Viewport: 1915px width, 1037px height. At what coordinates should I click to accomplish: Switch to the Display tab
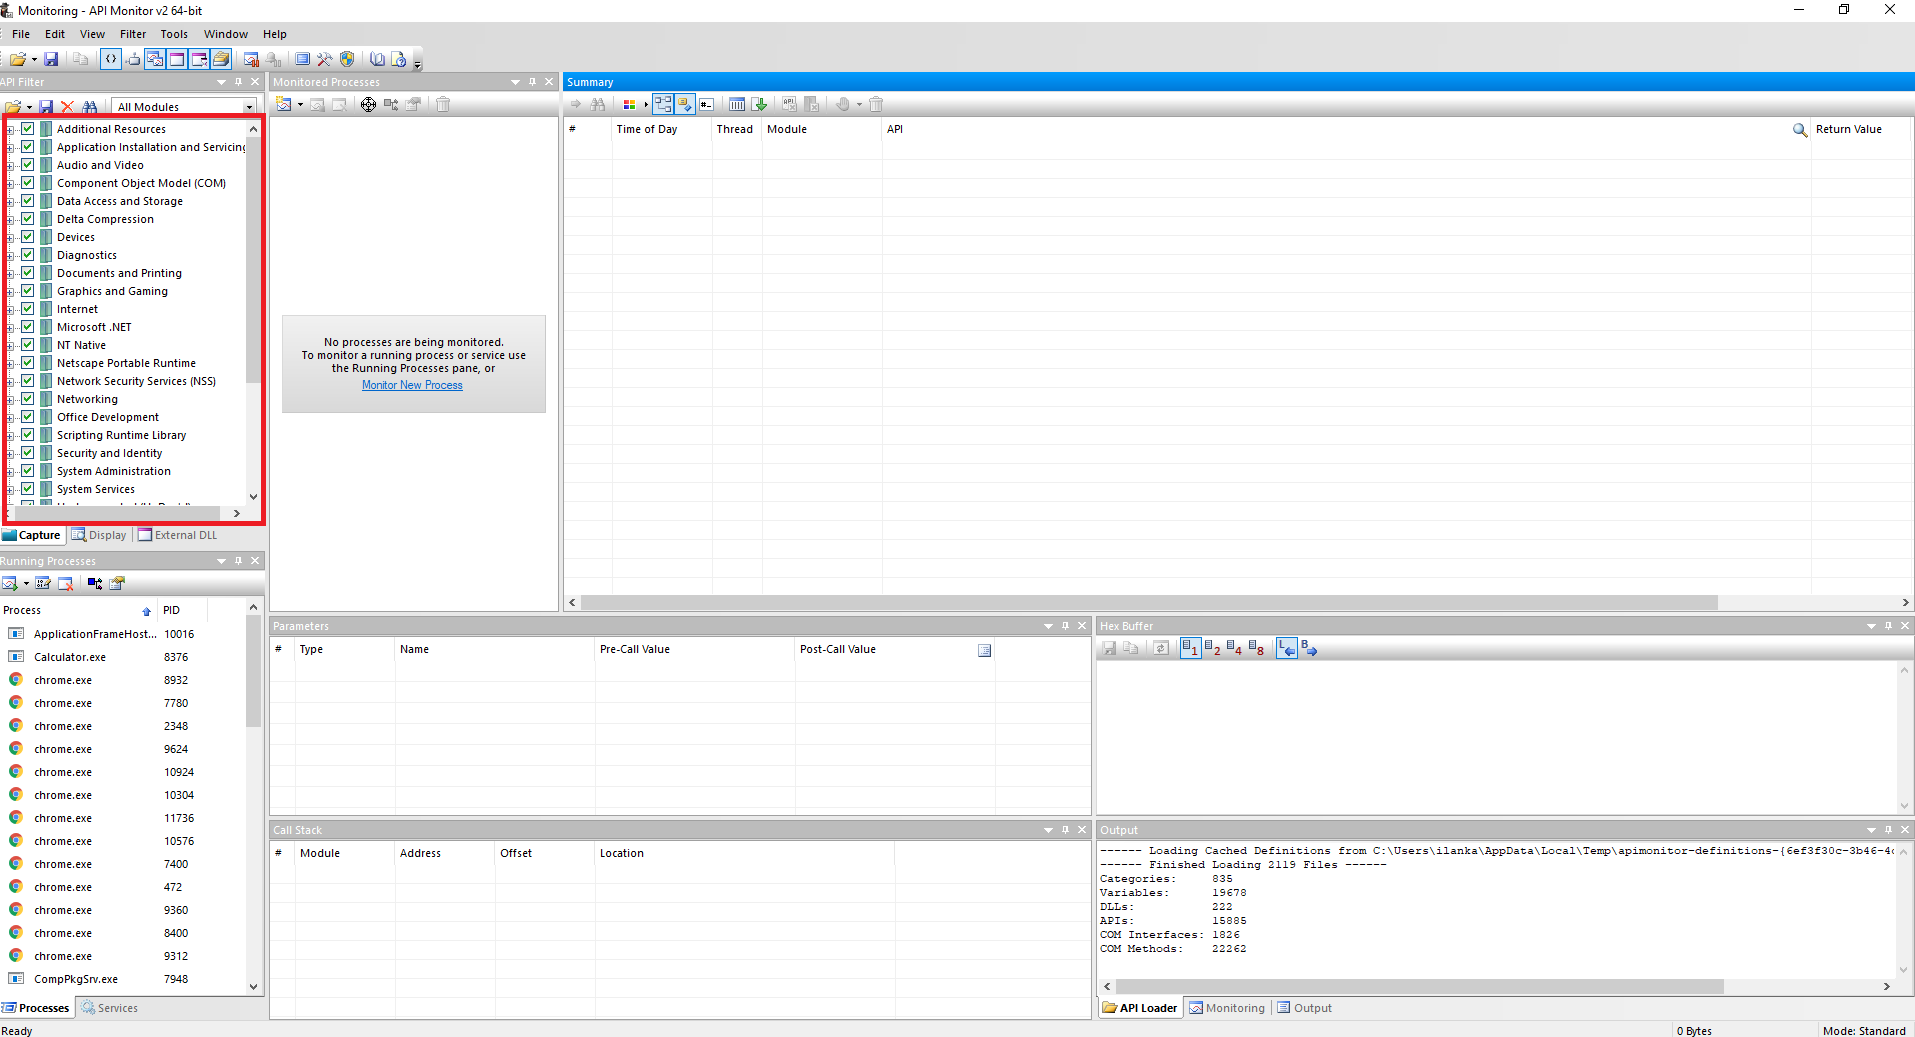pos(99,535)
